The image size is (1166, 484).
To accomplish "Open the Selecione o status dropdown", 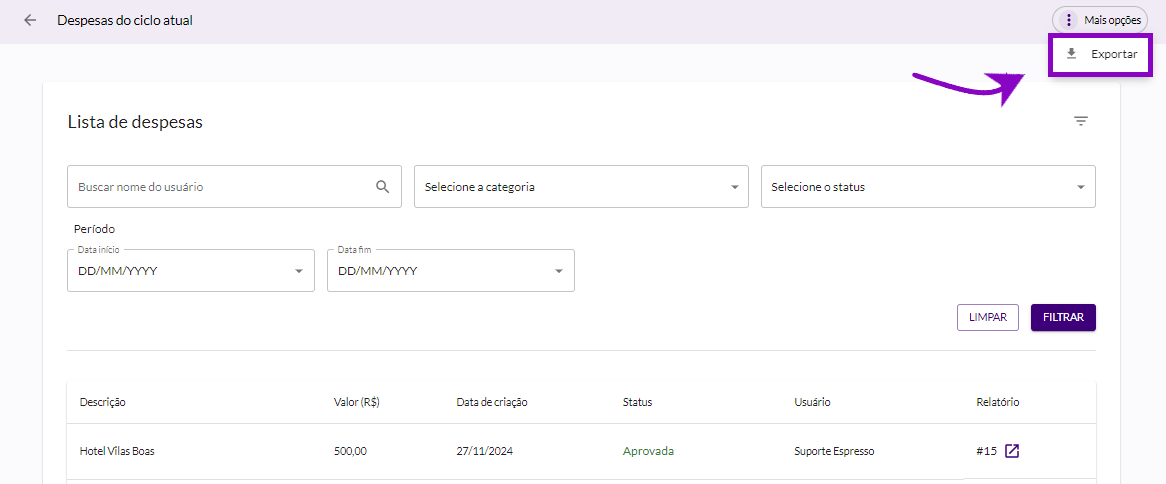I will click(x=928, y=187).
